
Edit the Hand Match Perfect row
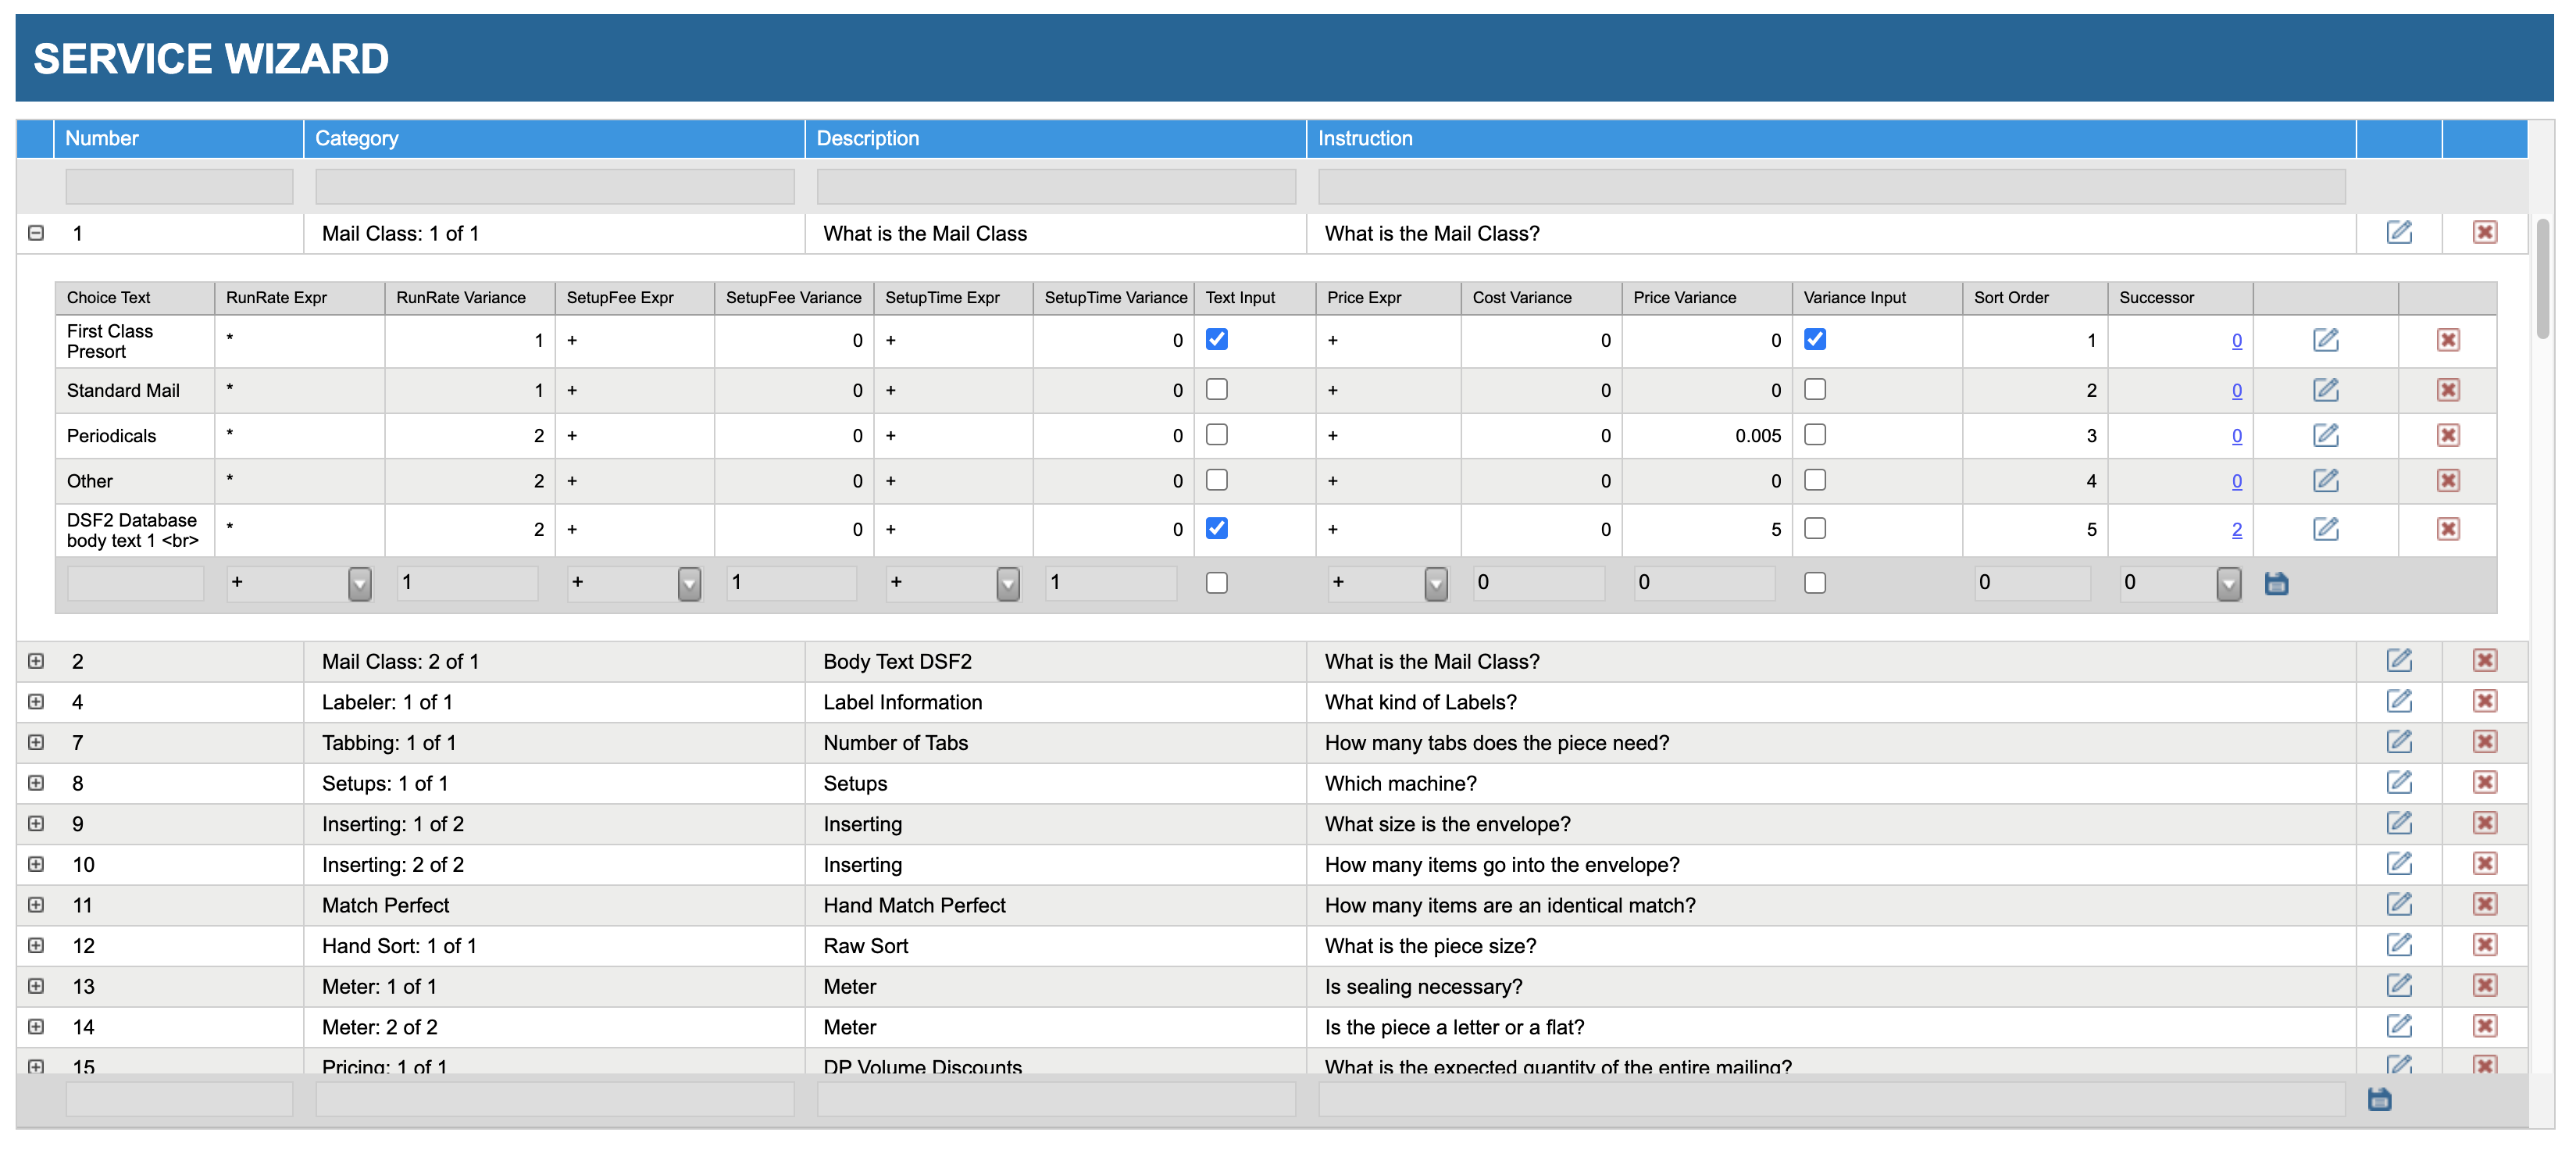point(2399,904)
